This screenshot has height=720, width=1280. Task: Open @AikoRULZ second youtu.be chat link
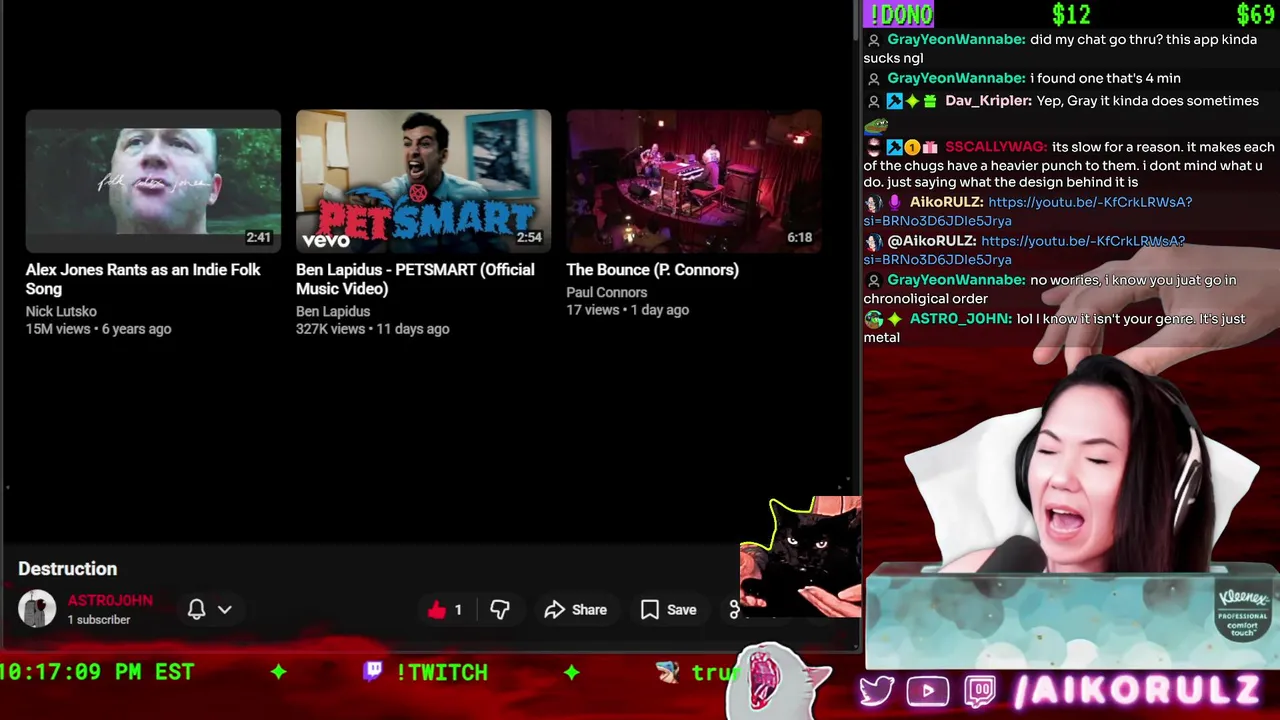tap(1026, 250)
